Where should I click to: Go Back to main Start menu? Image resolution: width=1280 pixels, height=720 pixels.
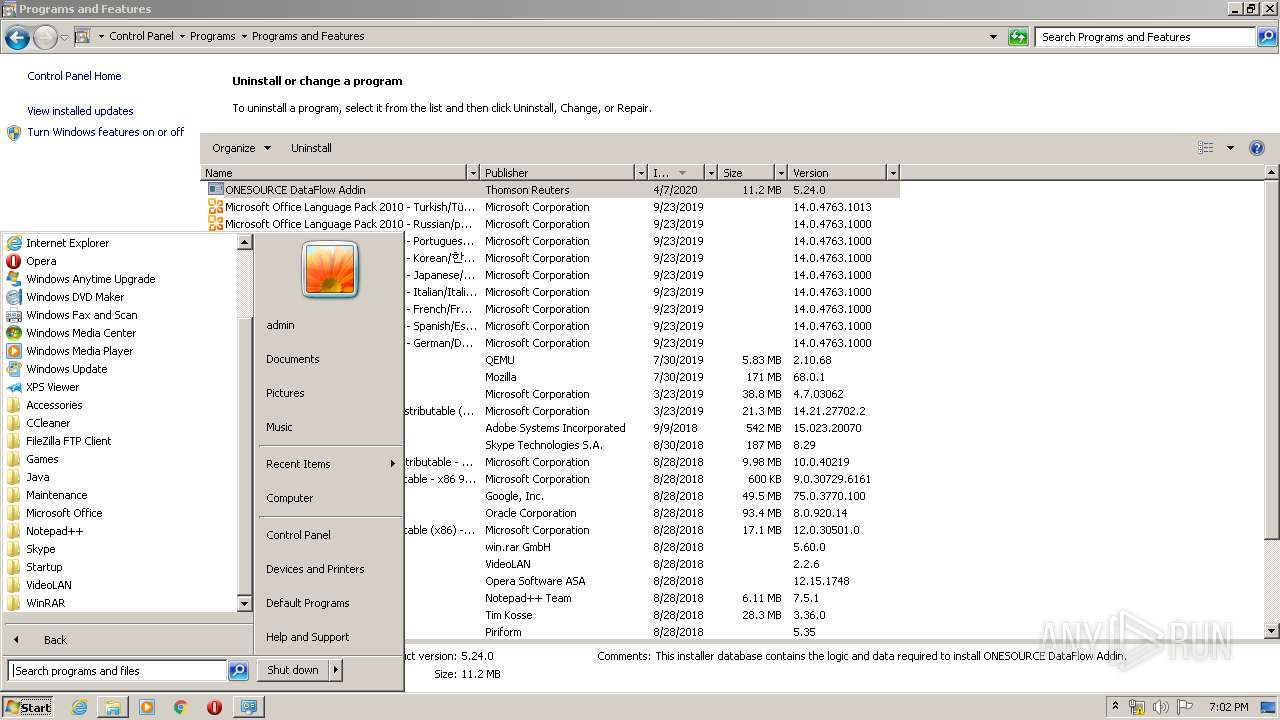pos(55,640)
